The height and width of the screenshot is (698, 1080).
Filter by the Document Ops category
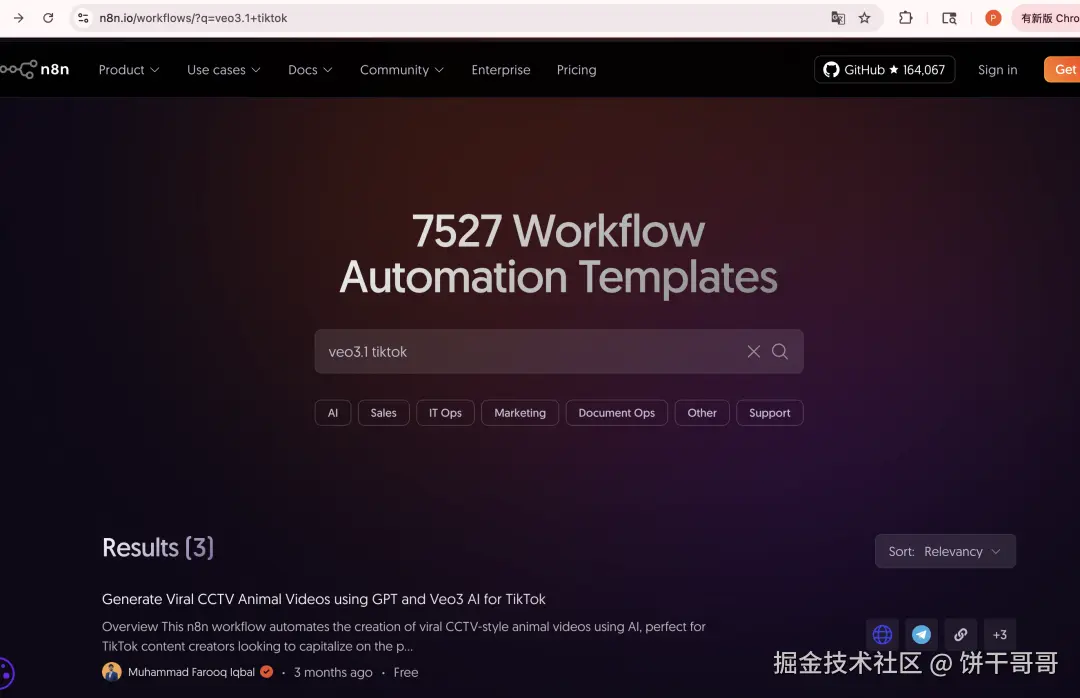click(x=616, y=413)
